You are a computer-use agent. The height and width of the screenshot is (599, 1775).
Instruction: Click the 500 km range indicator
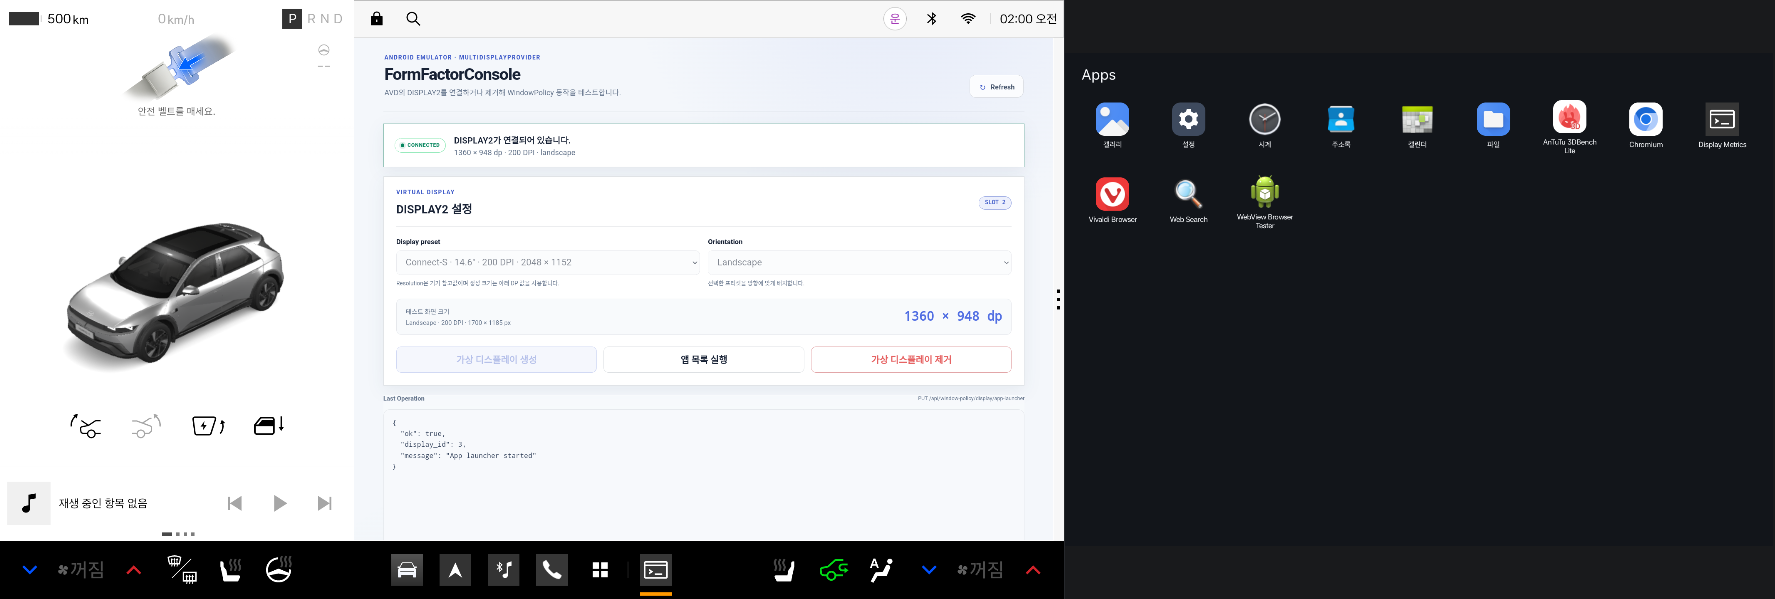(x=68, y=19)
